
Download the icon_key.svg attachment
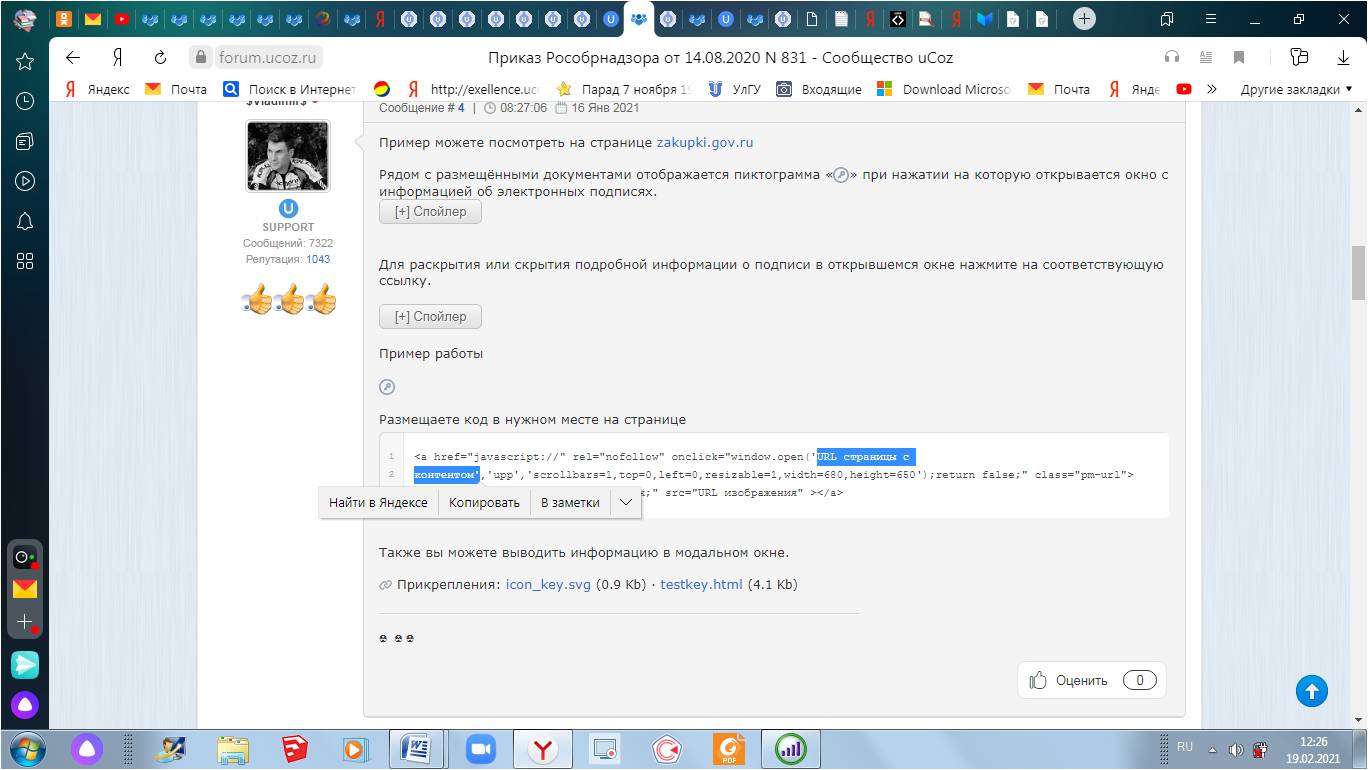(x=548, y=585)
